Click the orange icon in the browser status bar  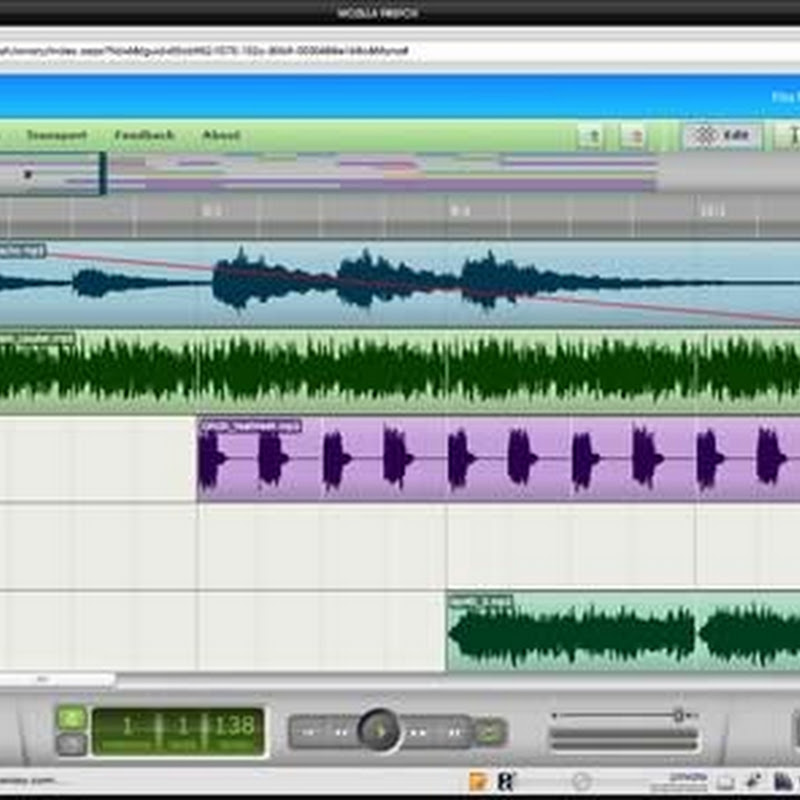(479, 781)
